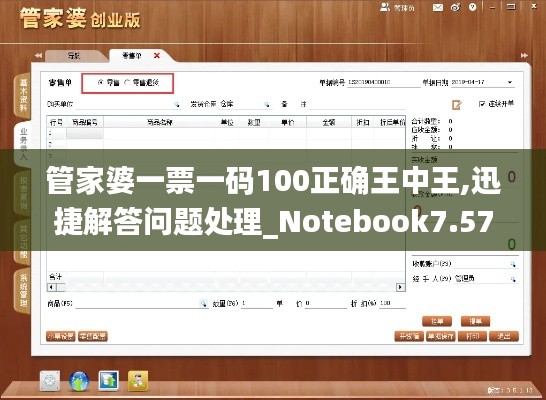Screen dimensions: 546x400
Task: Focus the 数量(F6) input field
Action: click(257, 304)
